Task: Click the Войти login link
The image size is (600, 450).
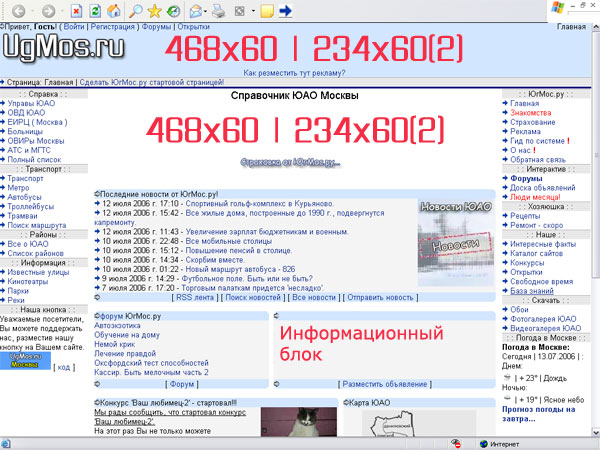Action: (x=74, y=27)
